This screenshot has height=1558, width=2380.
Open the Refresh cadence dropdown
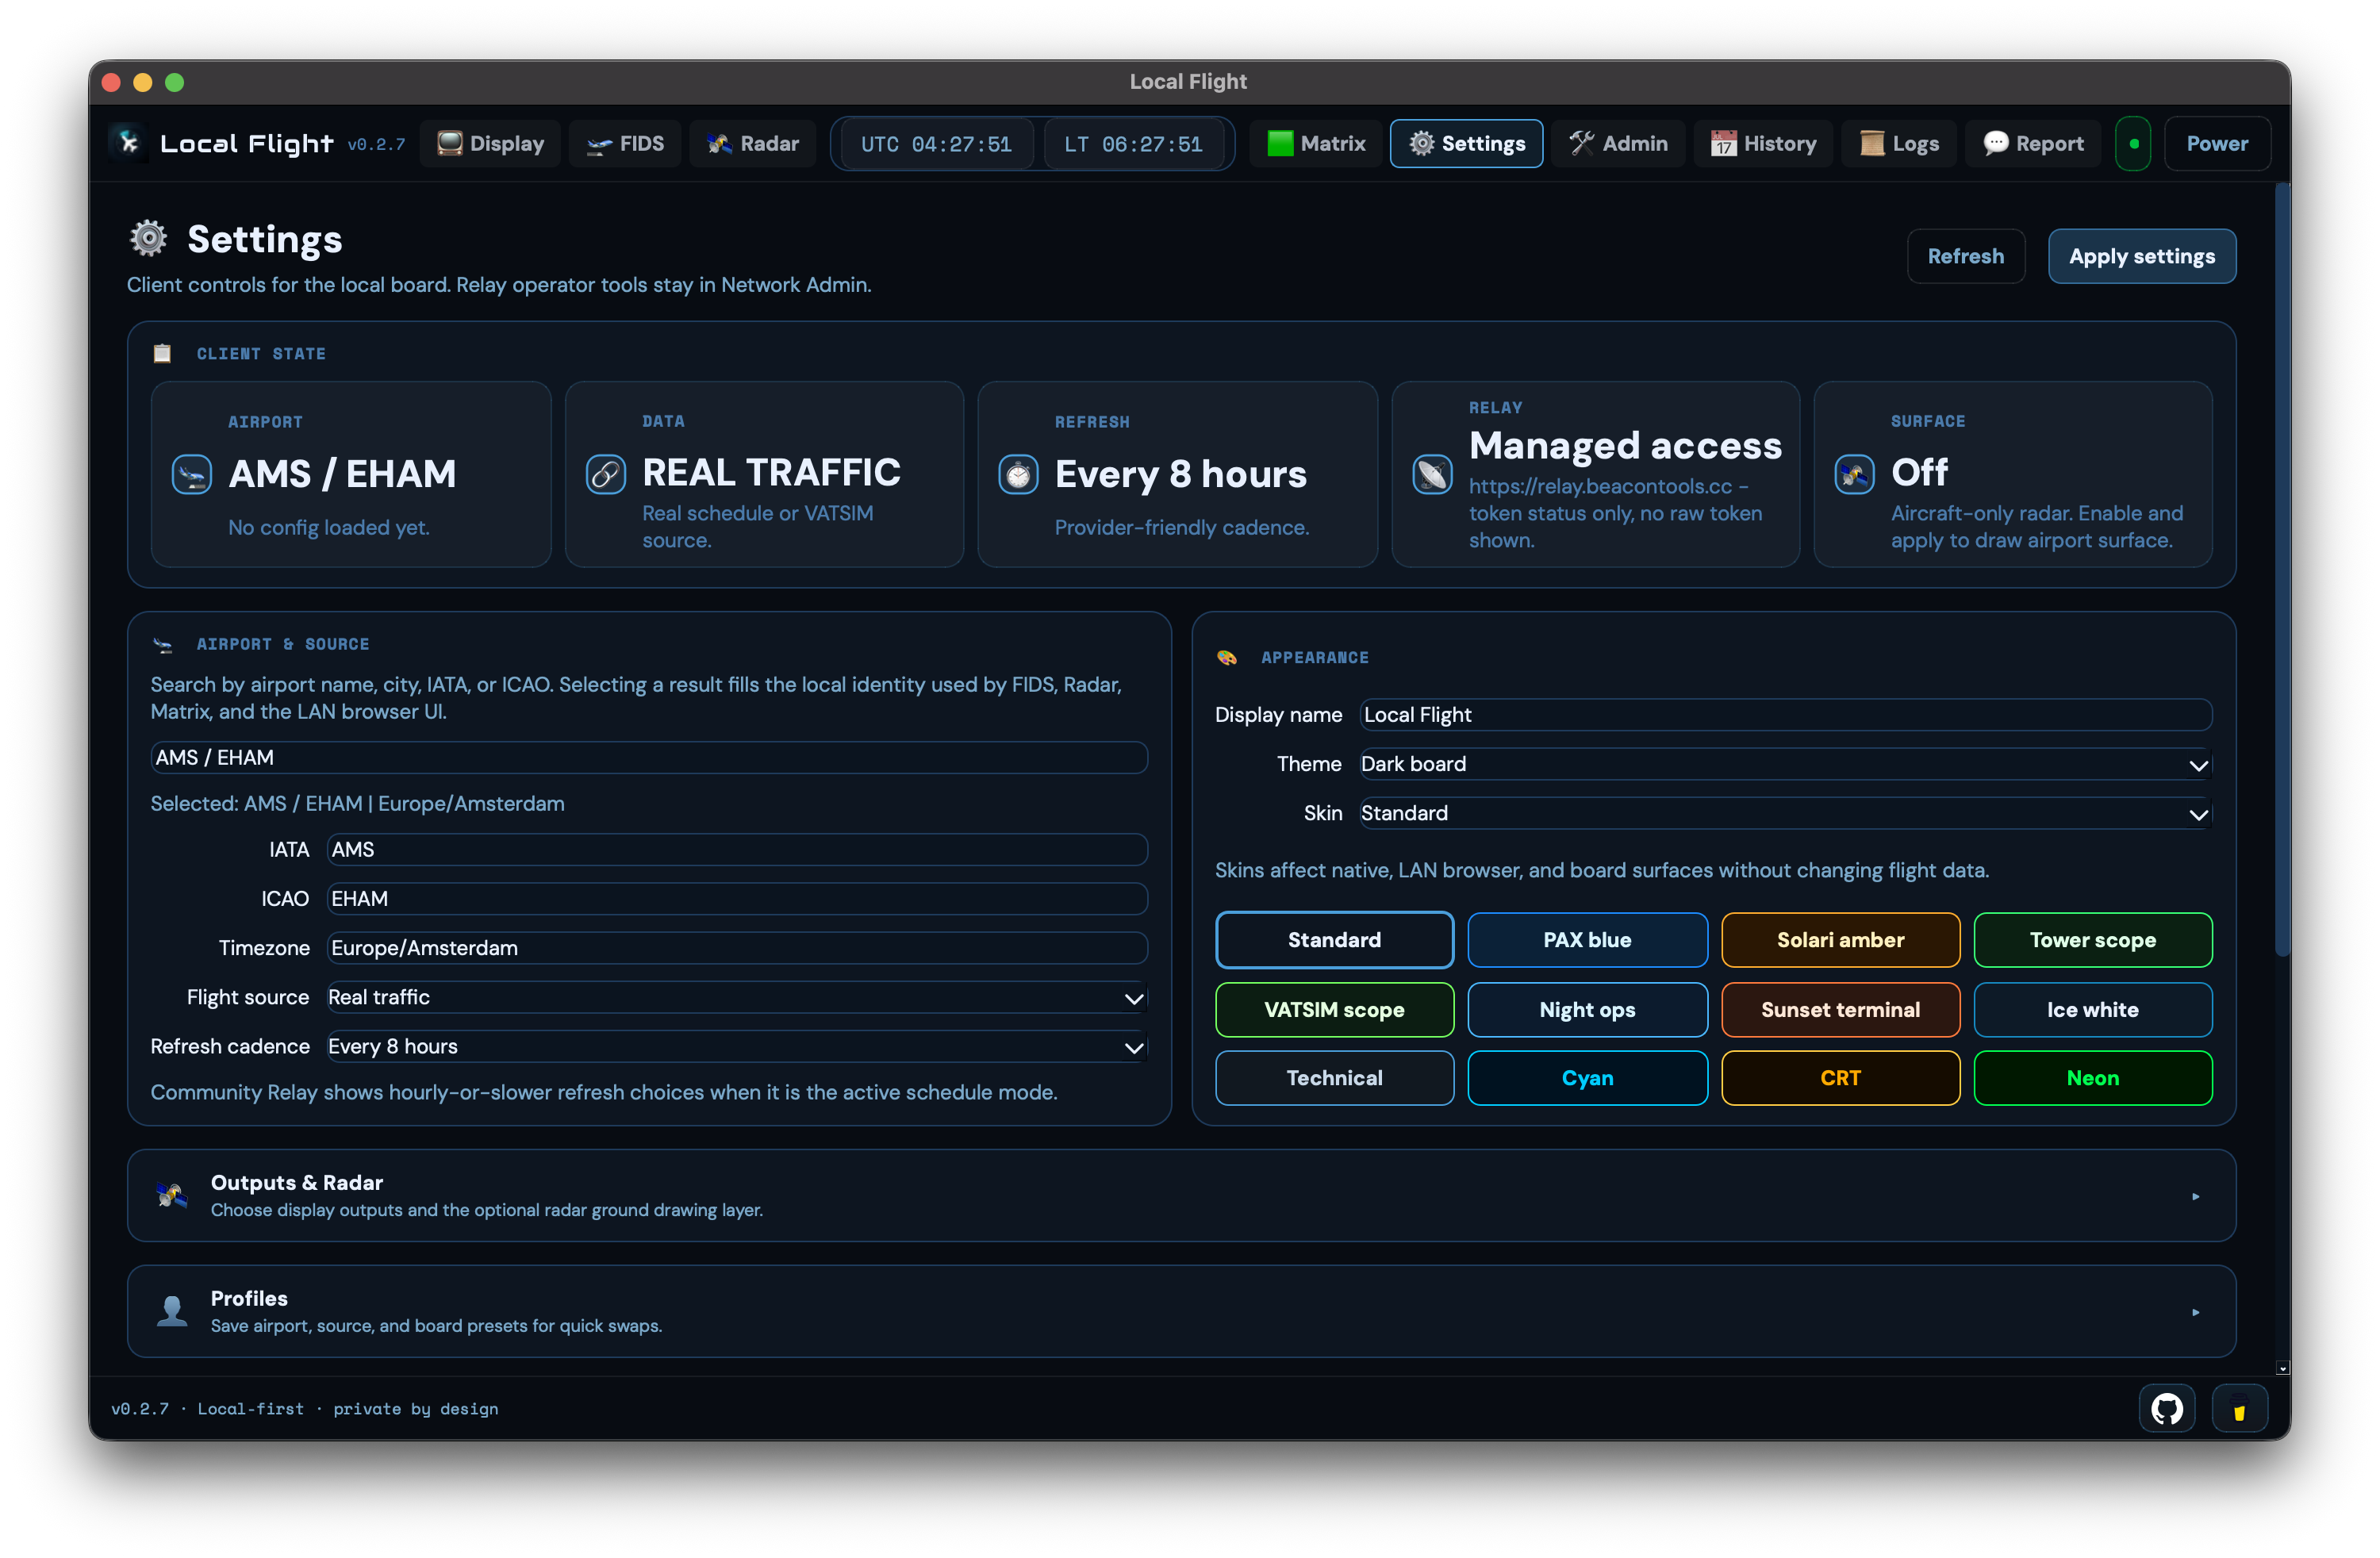pyautogui.click(x=737, y=1046)
